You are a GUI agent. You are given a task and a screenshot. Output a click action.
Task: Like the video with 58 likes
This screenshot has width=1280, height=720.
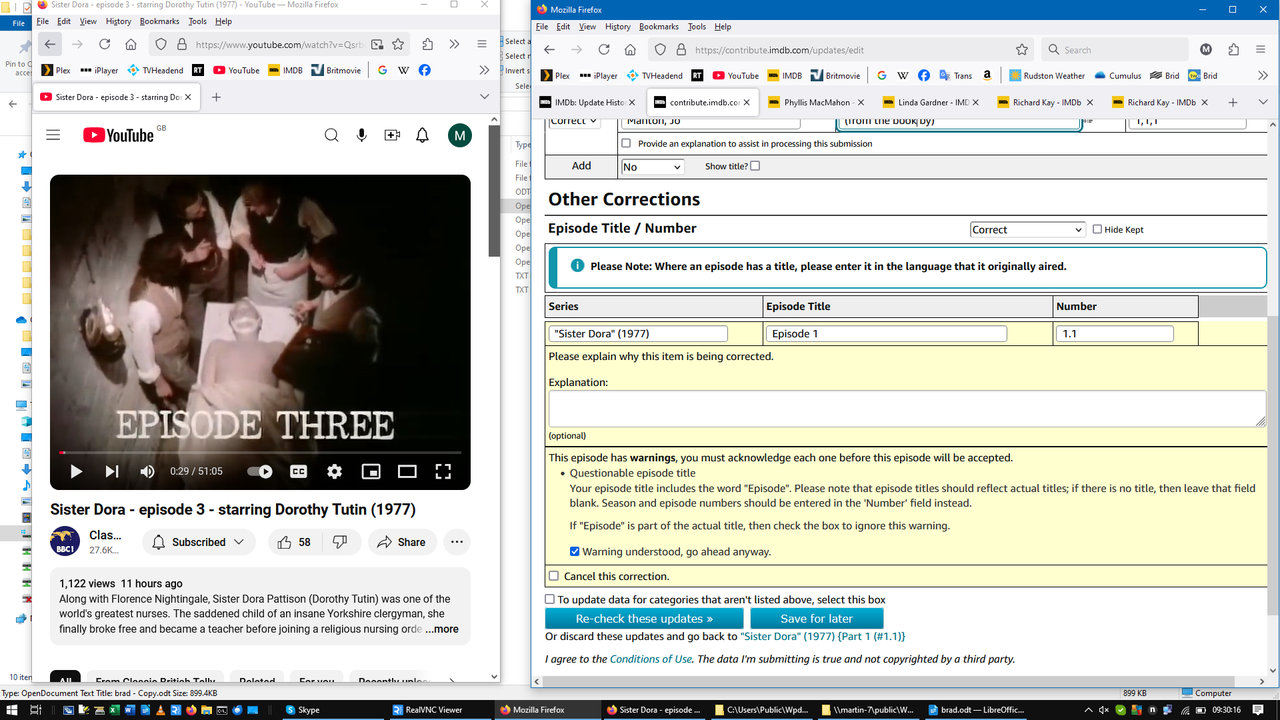[x=293, y=542]
